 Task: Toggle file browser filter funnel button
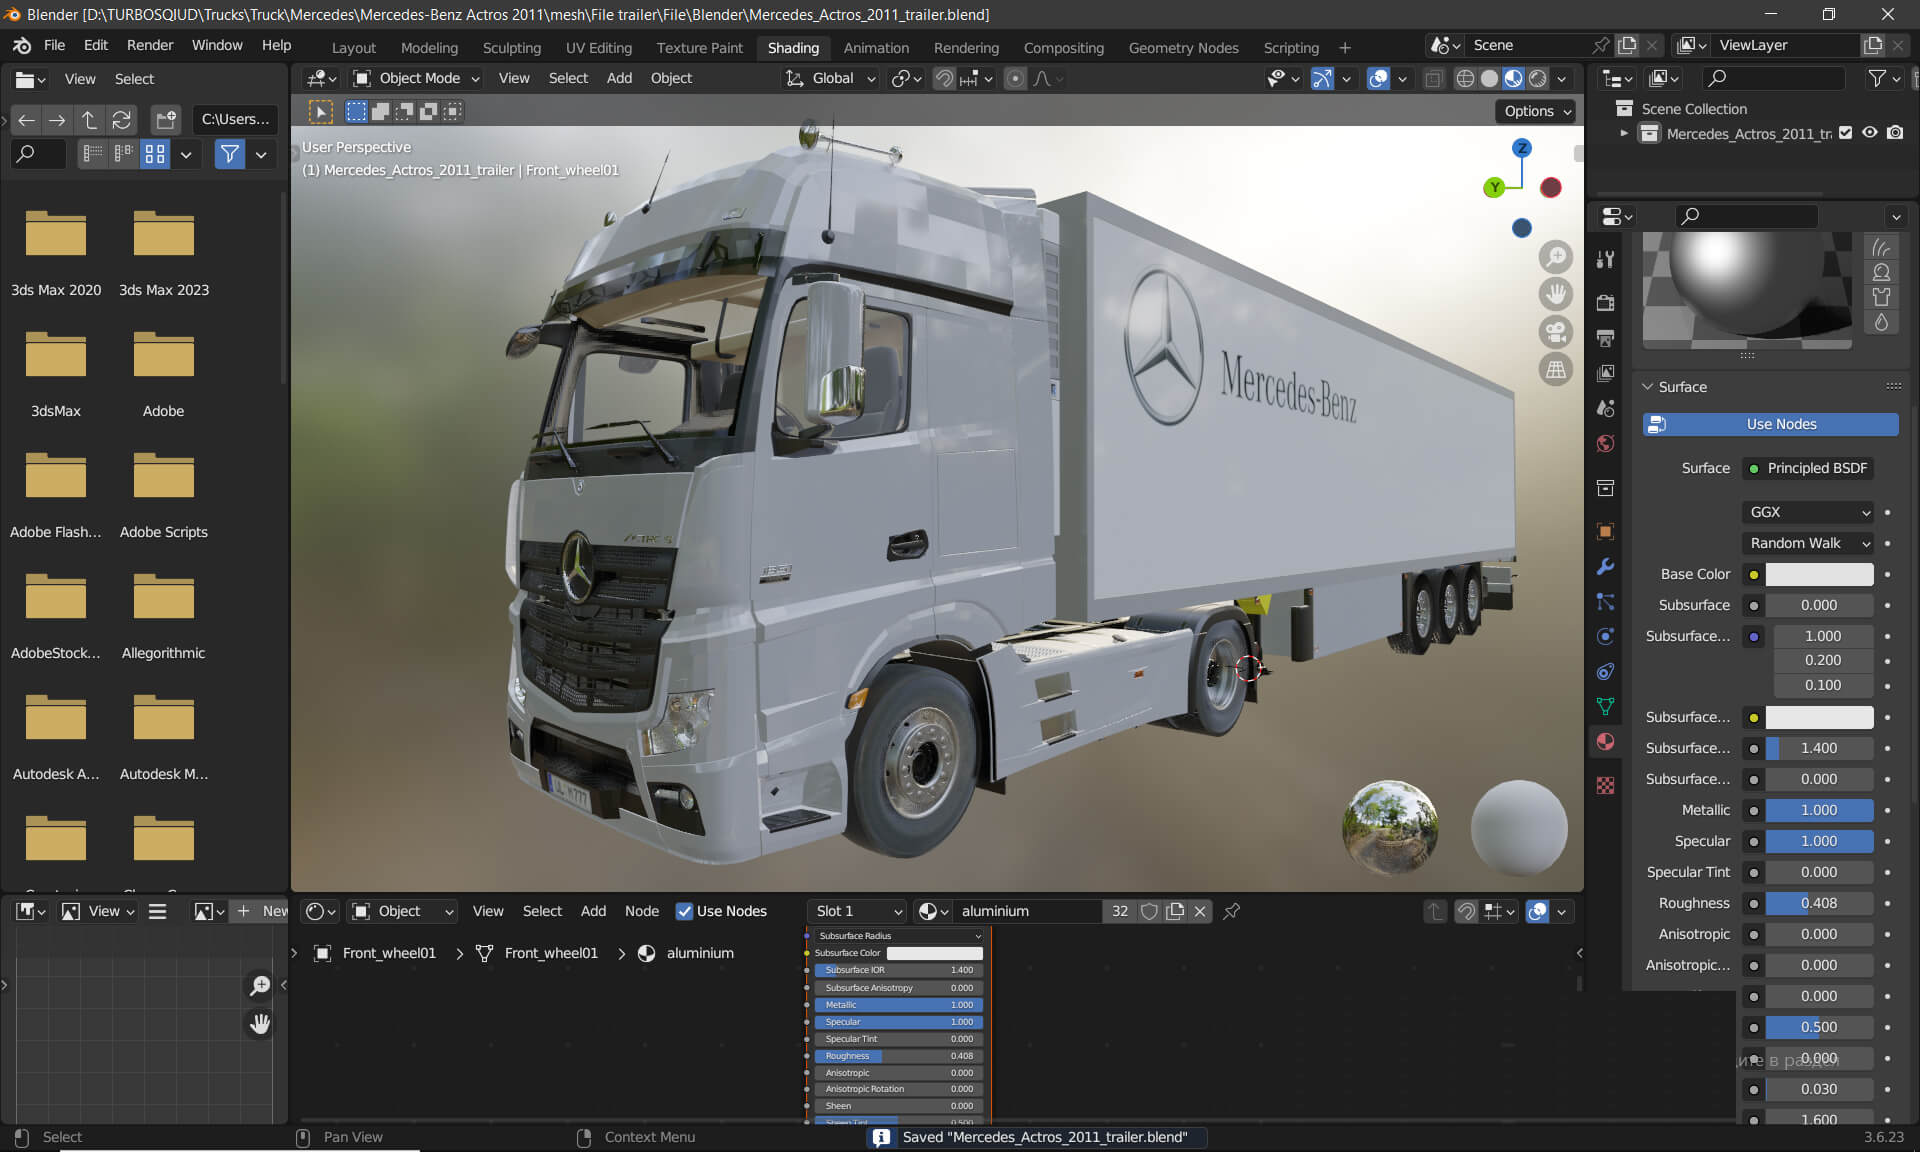click(230, 154)
